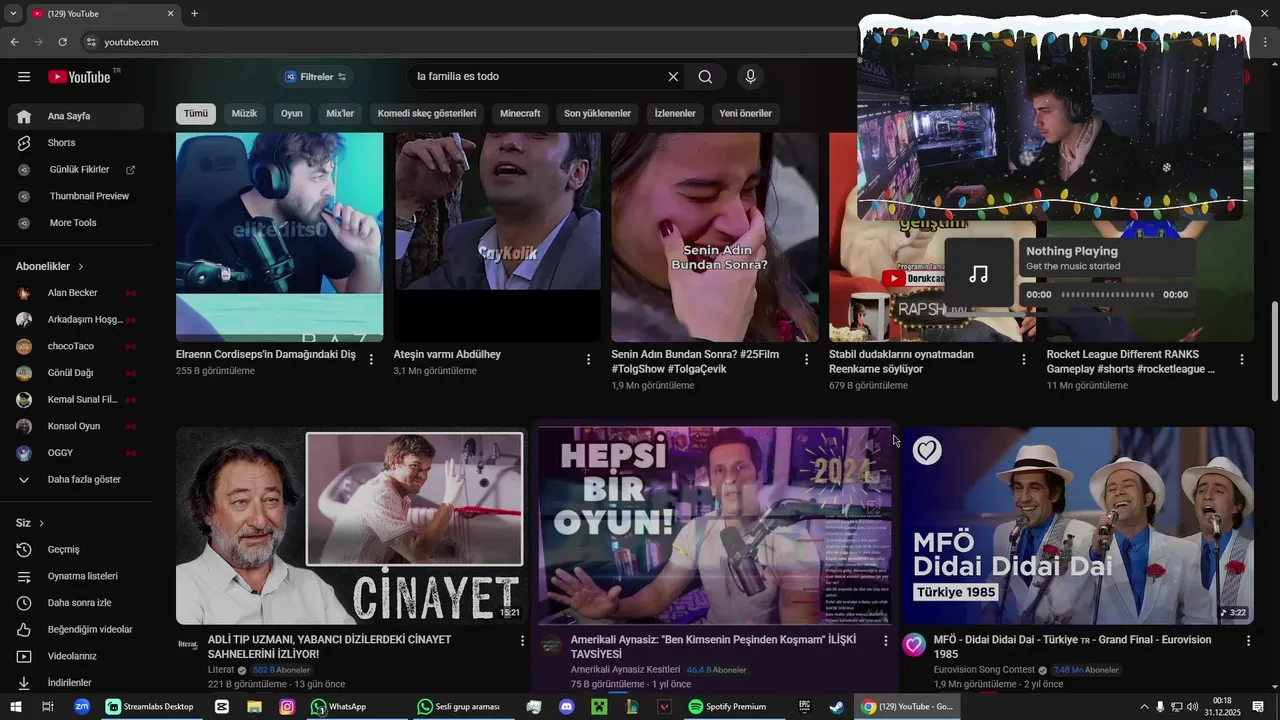This screenshot has width=1280, height=720.
Task: Open the chocoTaco subscription channel
Action: pyautogui.click(x=76, y=346)
